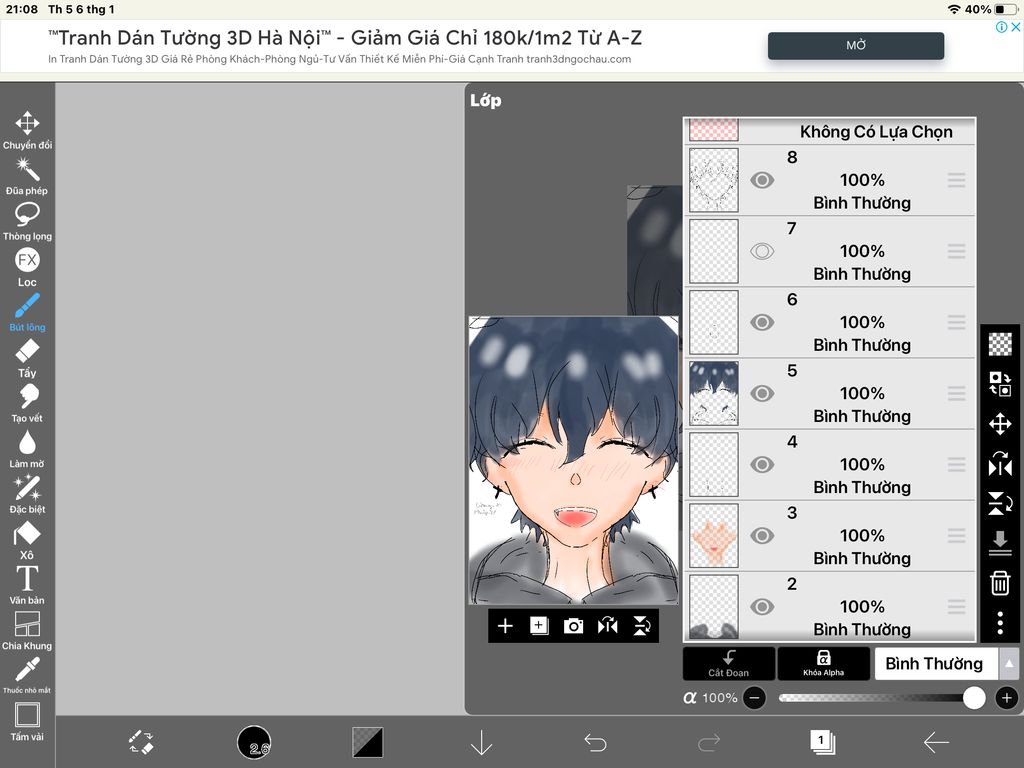This screenshot has height=768, width=1024.
Task: Click the horizontal mirror icon in right panel
Action: click(1000, 464)
